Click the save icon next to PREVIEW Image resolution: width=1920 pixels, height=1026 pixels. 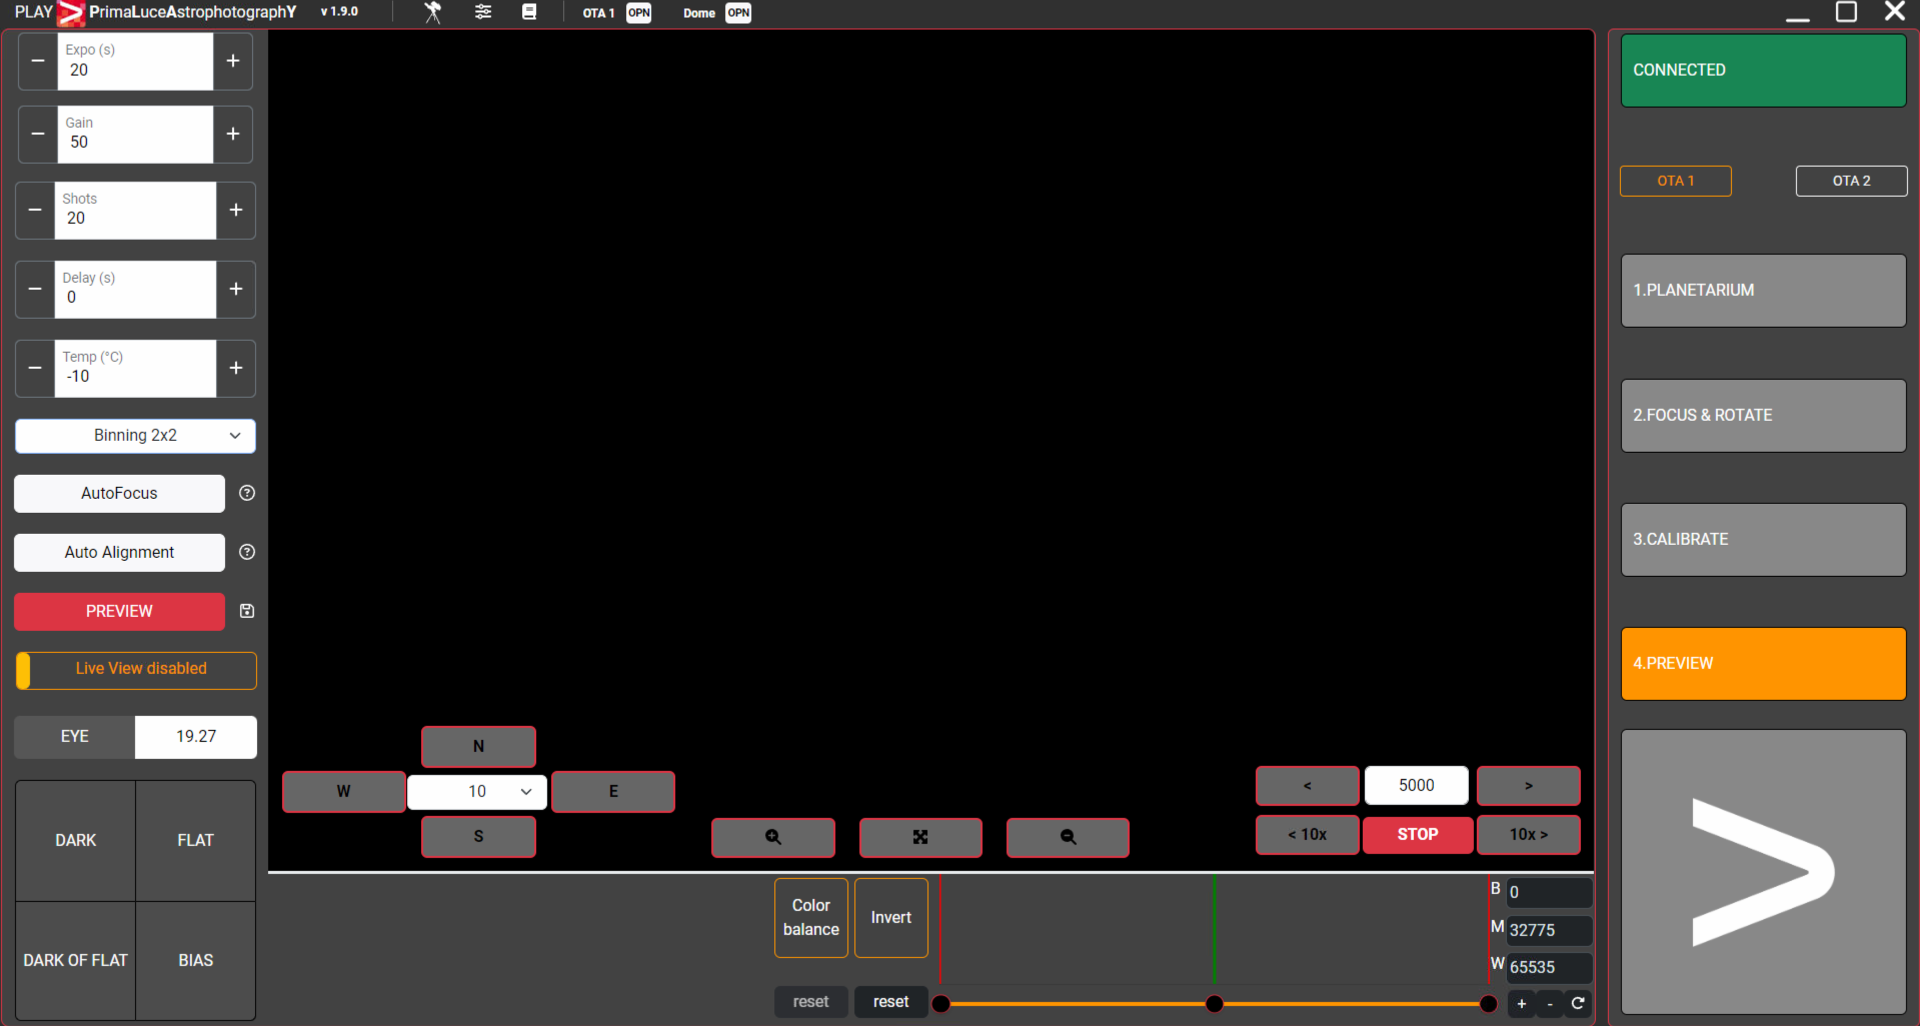click(246, 611)
